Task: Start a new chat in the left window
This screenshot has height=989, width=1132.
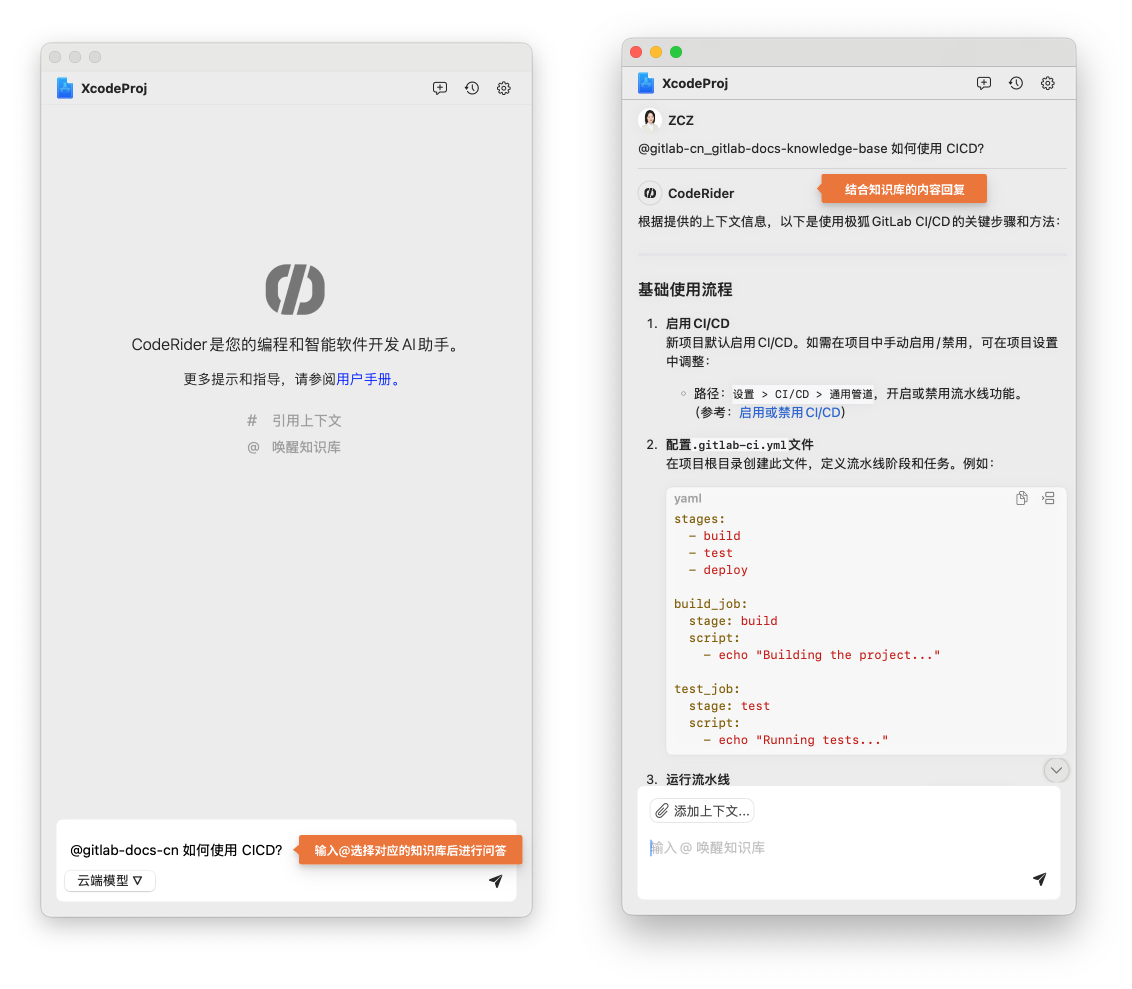Action: 440,88
